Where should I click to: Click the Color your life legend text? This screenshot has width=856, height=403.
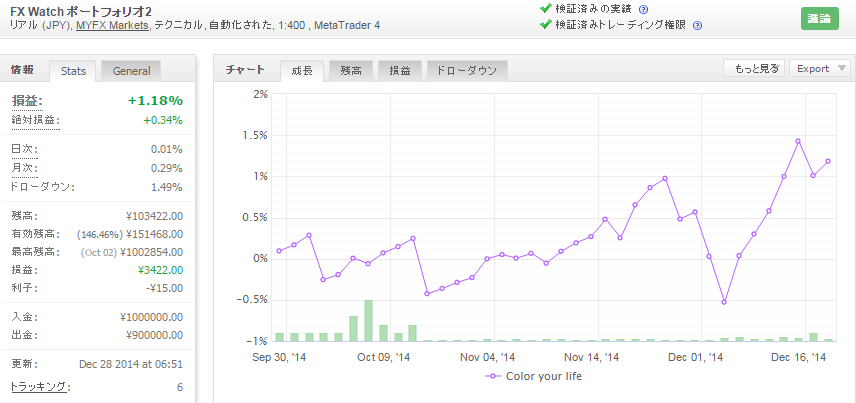pyautogui.click(x=544, y=376)
